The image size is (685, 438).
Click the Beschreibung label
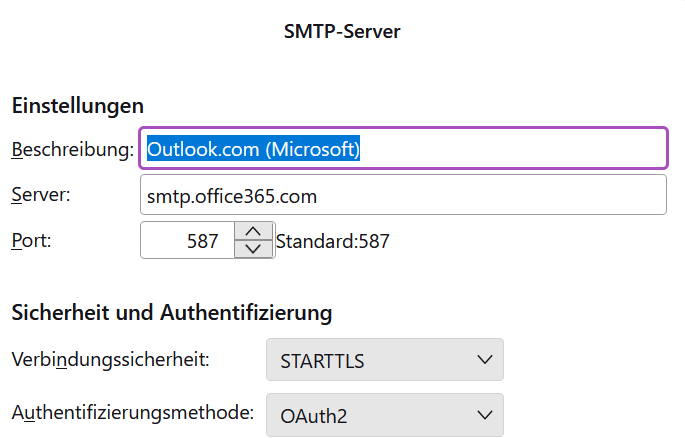tap(72, 149)
